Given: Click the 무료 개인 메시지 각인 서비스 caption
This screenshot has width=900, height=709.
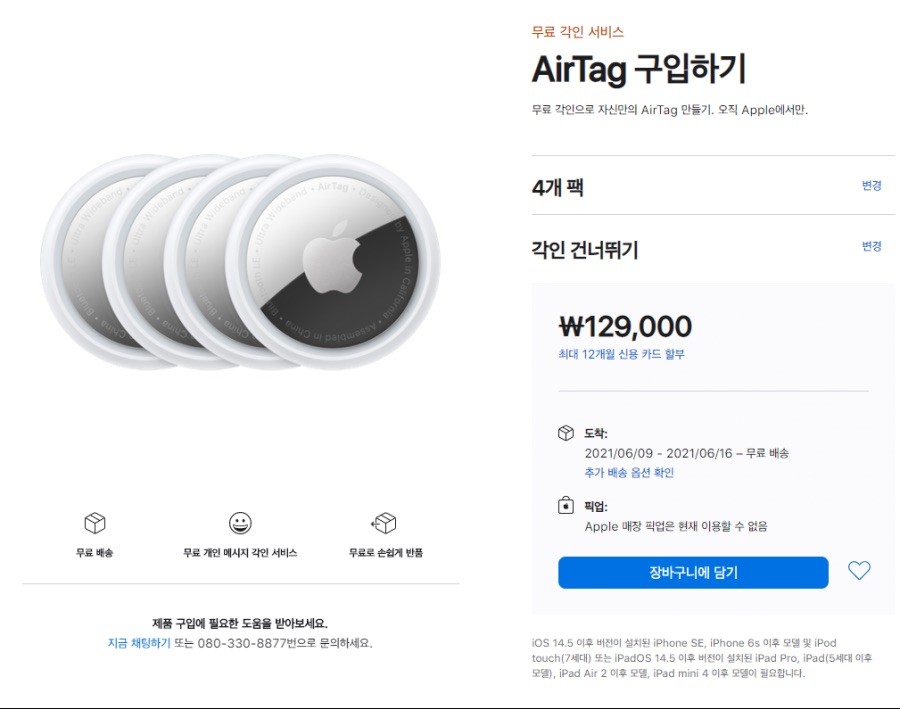Looking at the screenshot, I should pyautogui.click(x=240, y=553).
